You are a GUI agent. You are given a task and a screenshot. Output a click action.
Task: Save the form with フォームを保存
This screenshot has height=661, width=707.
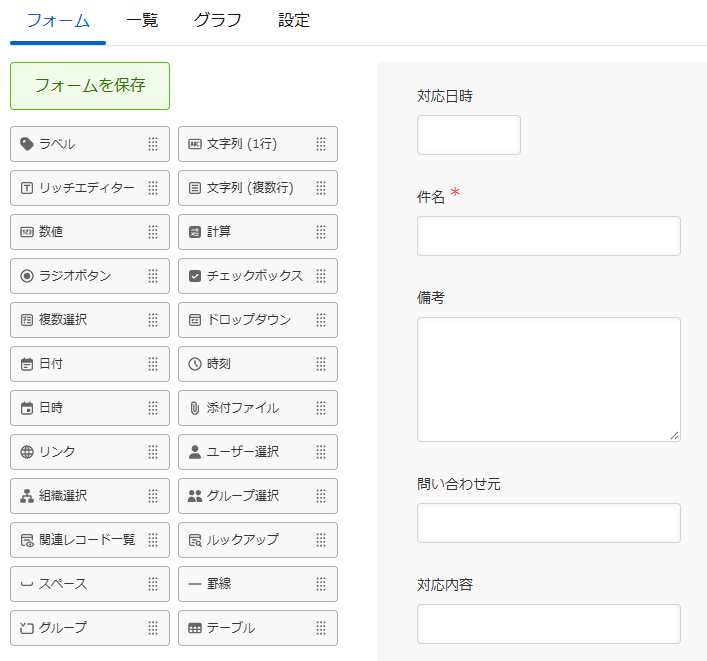(90, 86)
